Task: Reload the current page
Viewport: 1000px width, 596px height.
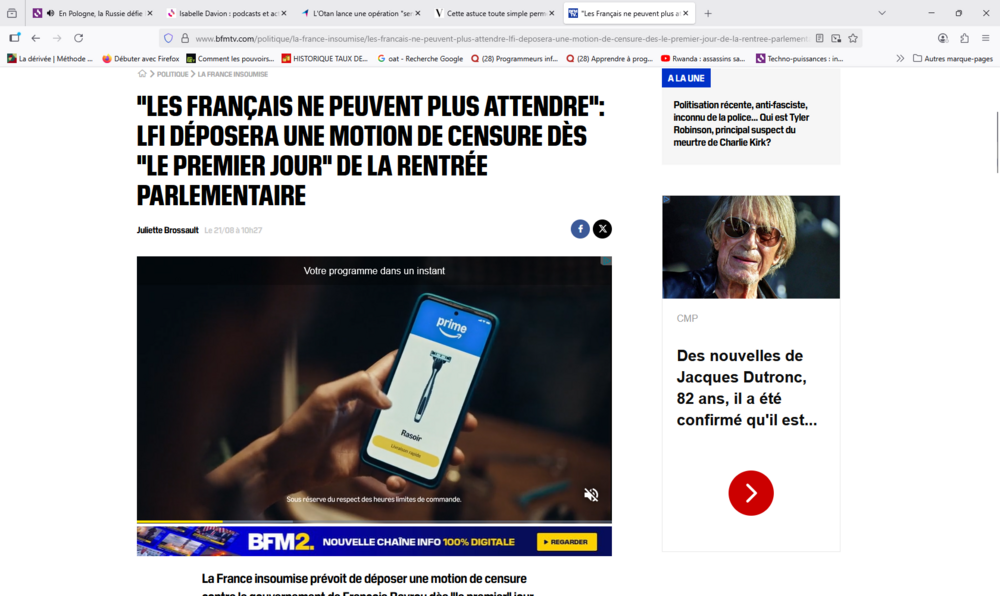Action: coord(78,38)
